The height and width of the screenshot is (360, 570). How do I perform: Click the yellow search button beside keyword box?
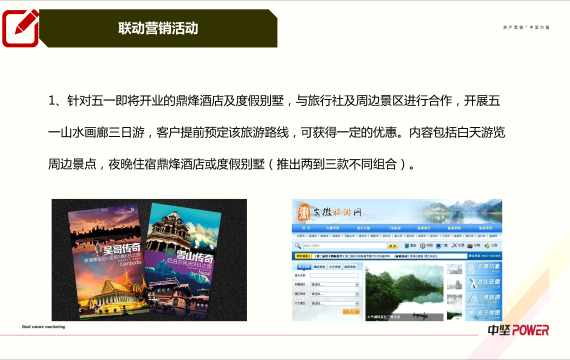(393, 246)
